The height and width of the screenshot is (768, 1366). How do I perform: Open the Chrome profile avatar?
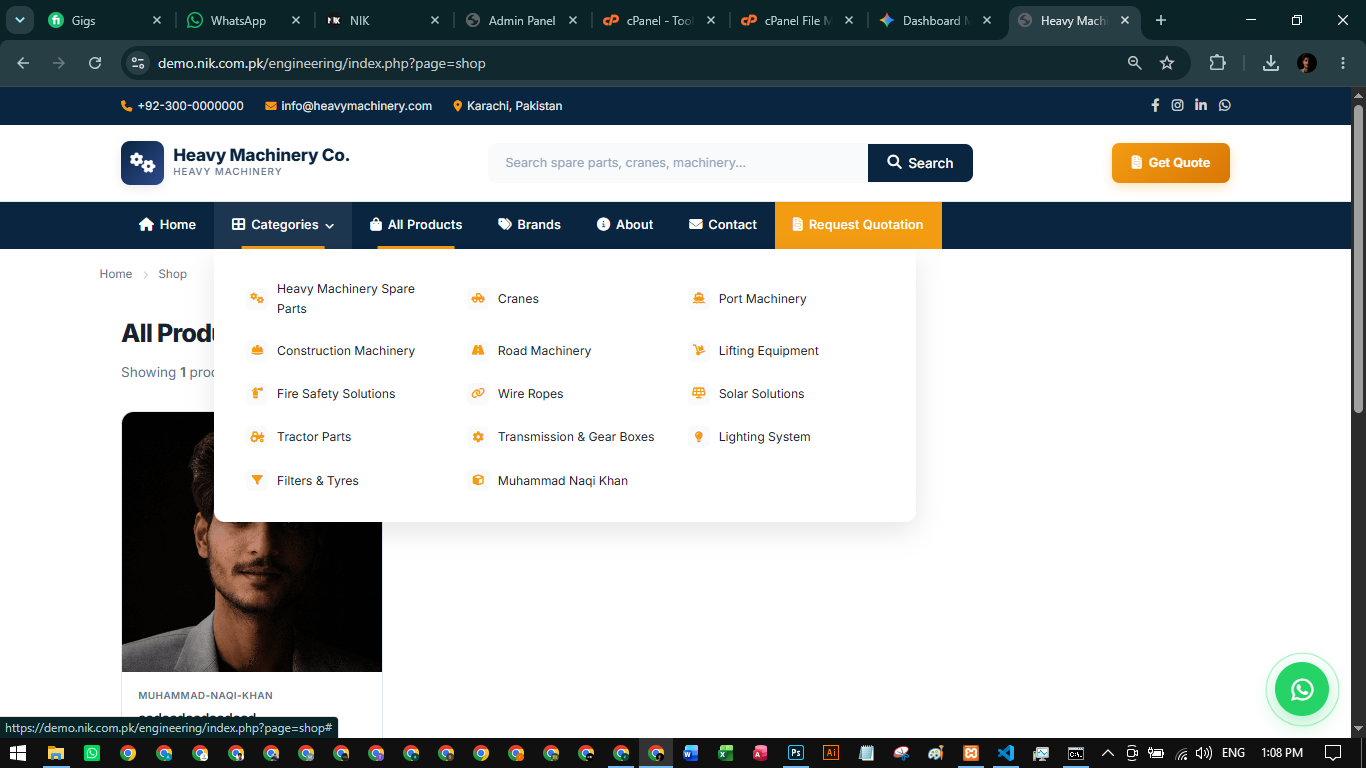[1307, 63]
